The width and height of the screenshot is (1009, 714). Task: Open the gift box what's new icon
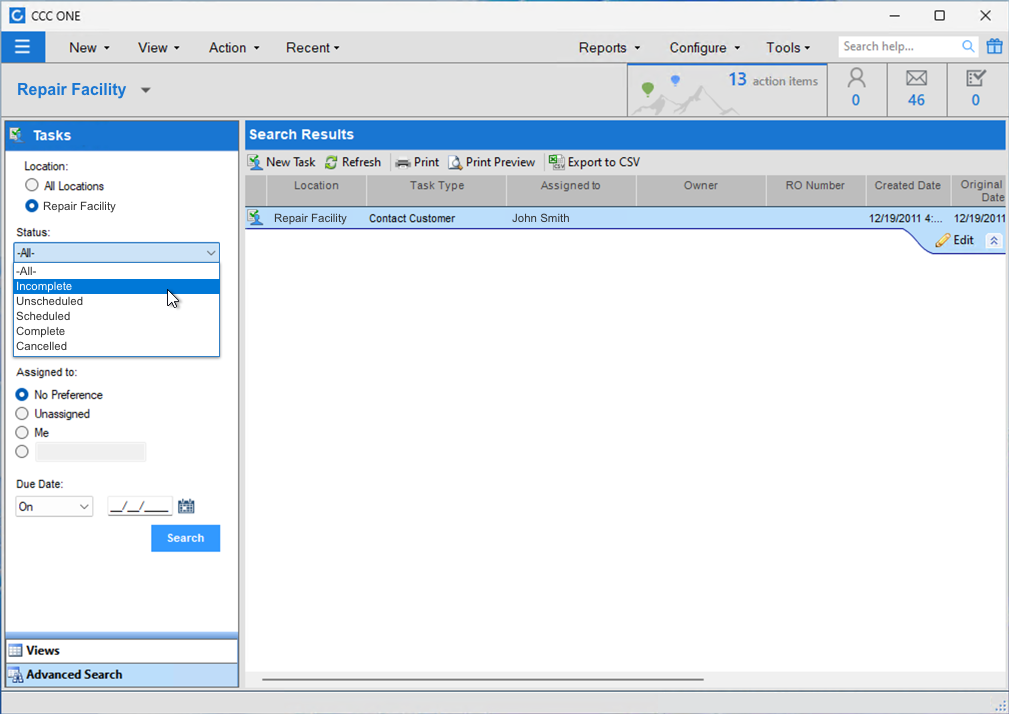tap(994, 46)
